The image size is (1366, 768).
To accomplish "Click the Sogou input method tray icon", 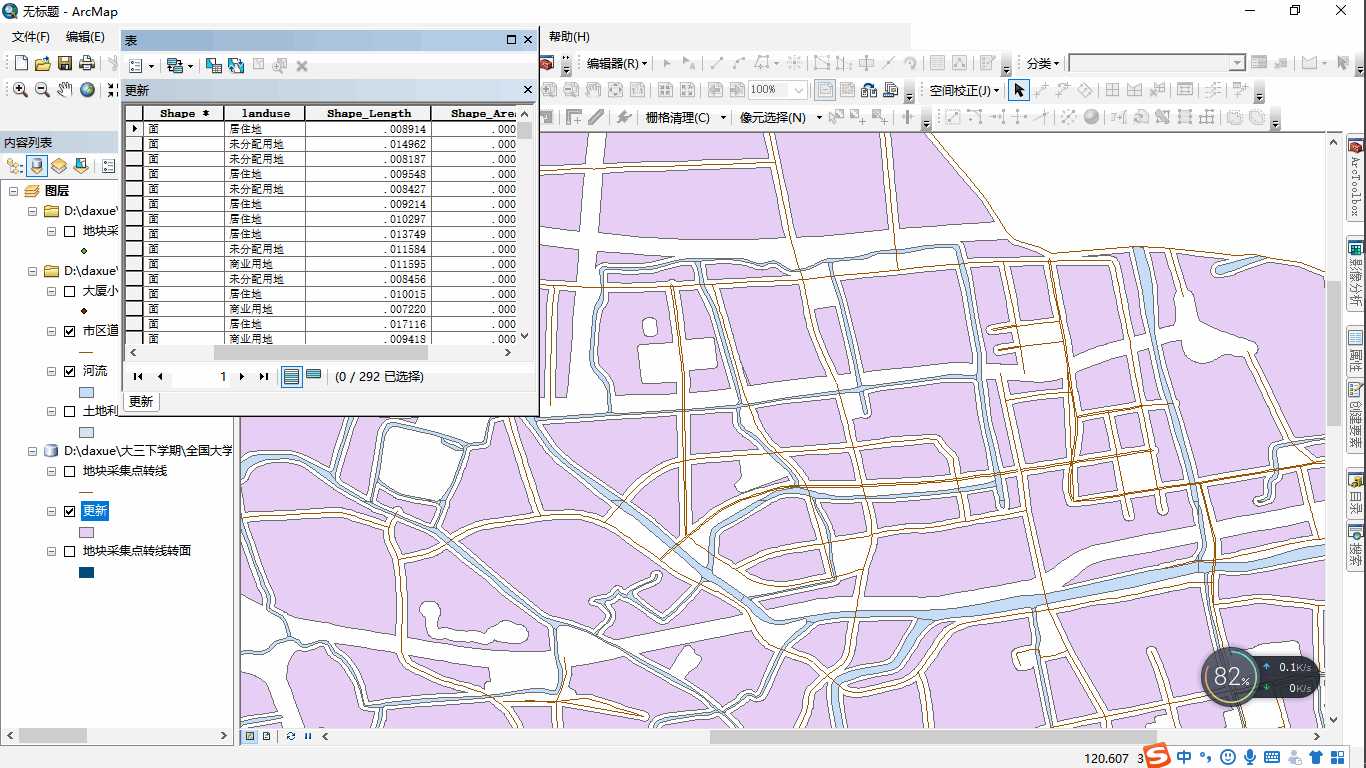I will point(1157,757).
